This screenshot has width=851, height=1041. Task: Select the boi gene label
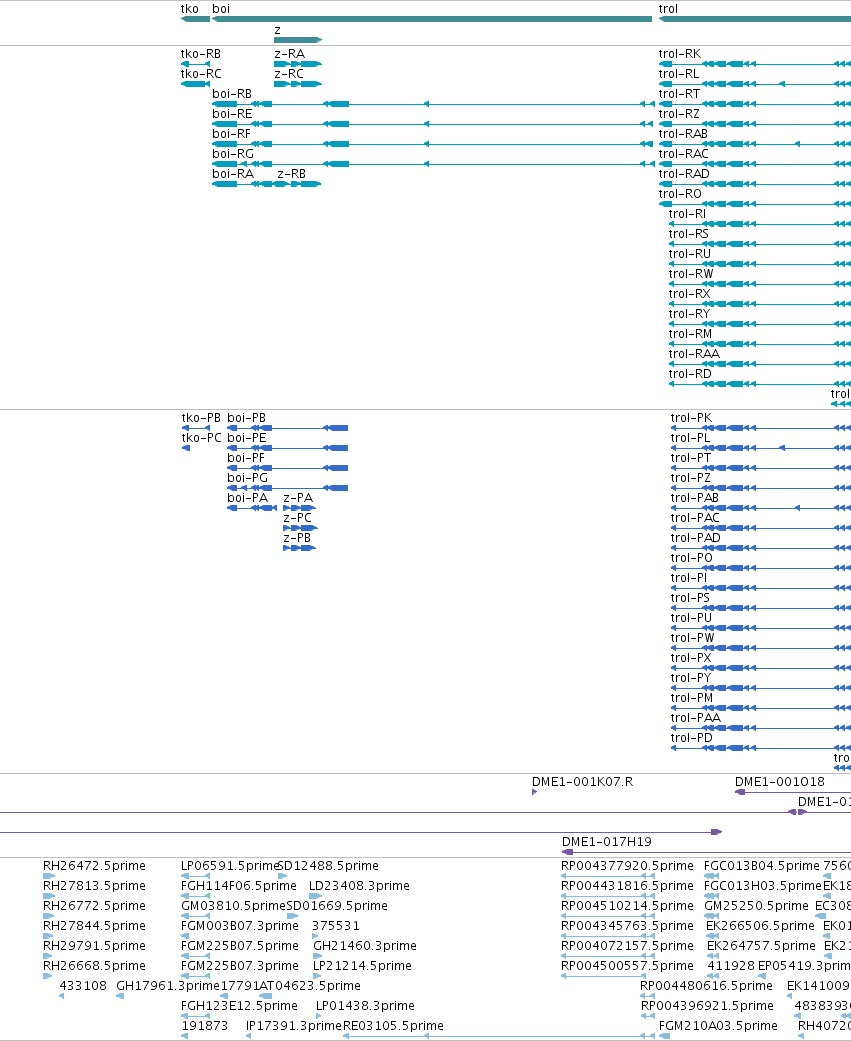pyautogui.click(x=221, y=9)
